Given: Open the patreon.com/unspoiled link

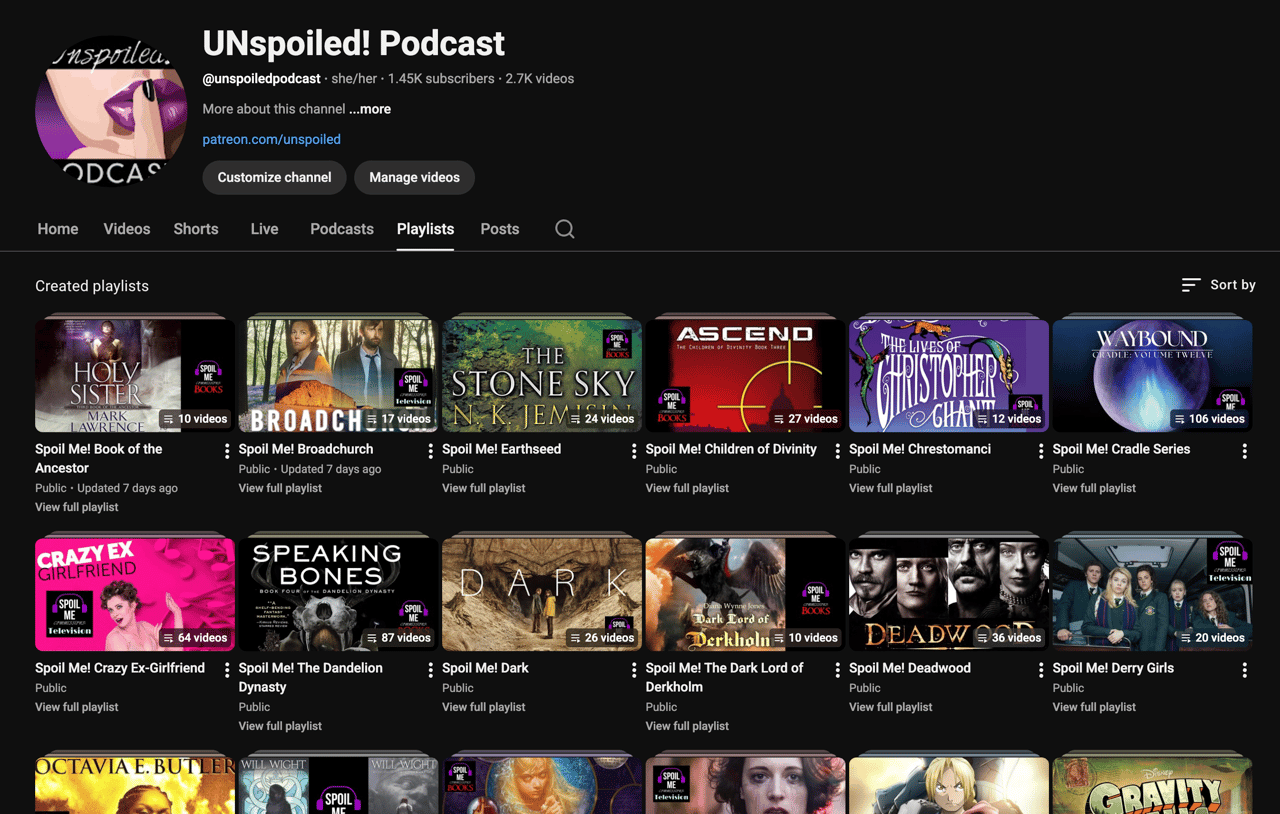Looking at the screenshot, I should tap(271, 139).
